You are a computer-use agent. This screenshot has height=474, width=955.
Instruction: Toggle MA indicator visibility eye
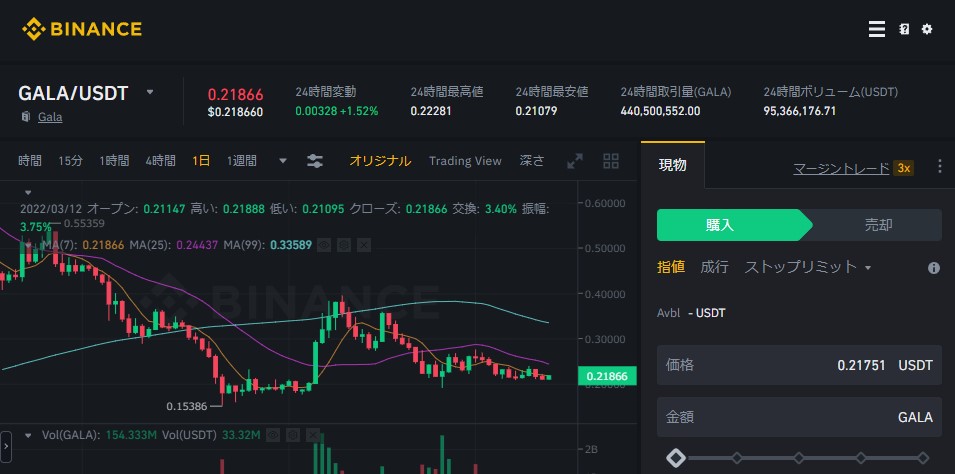pos(324,246)
